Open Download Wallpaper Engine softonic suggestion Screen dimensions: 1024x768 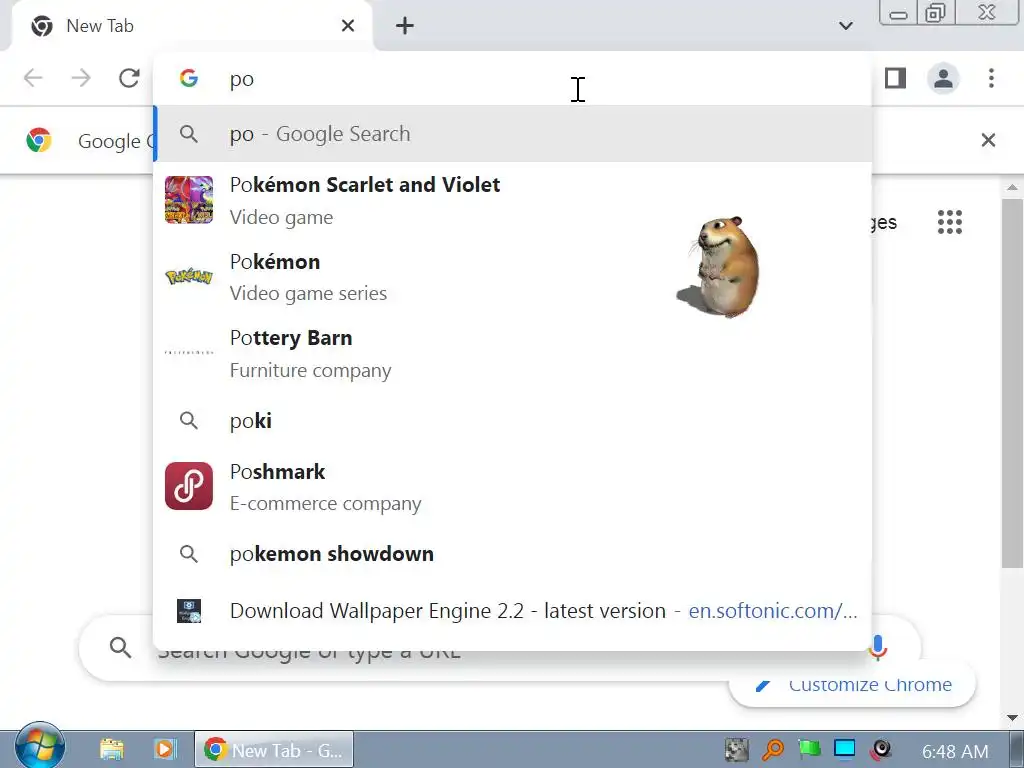click(513, 611)
